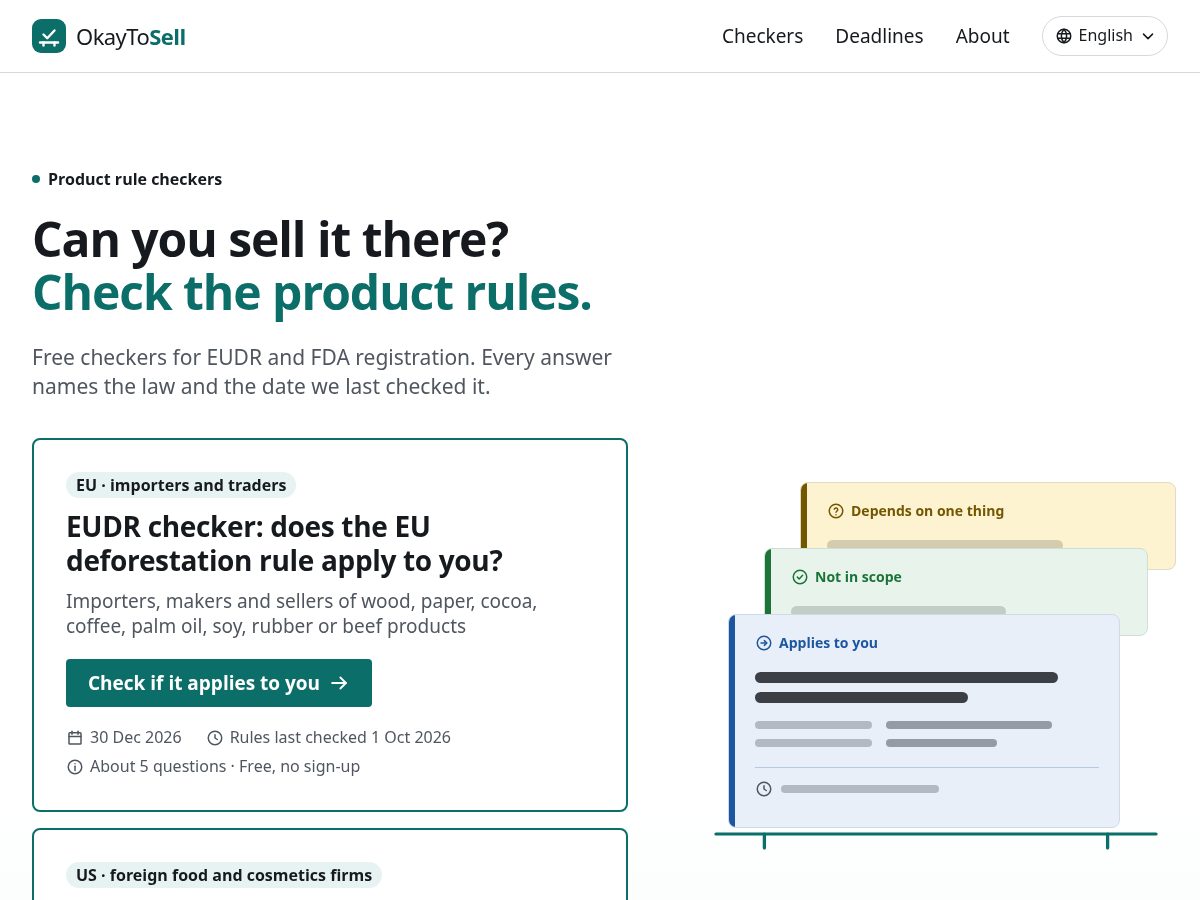
Task: Click calendar icon beside 30 Dec 2026
Action: click(75, 738)
